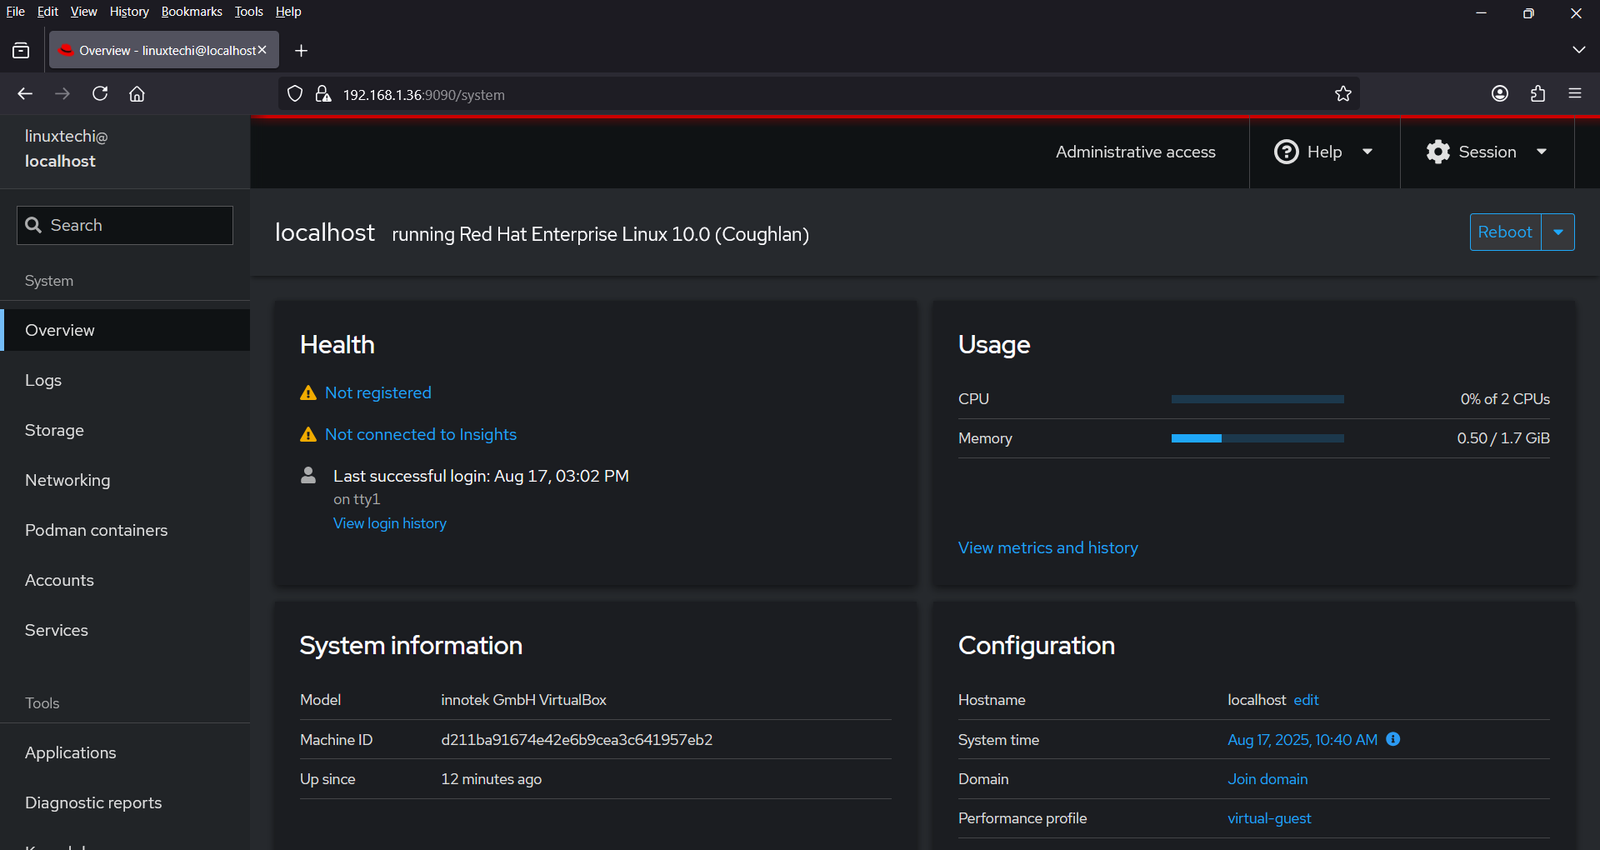1600x850 pixels.
Task: Open the History menu
Action: [129, 12]
